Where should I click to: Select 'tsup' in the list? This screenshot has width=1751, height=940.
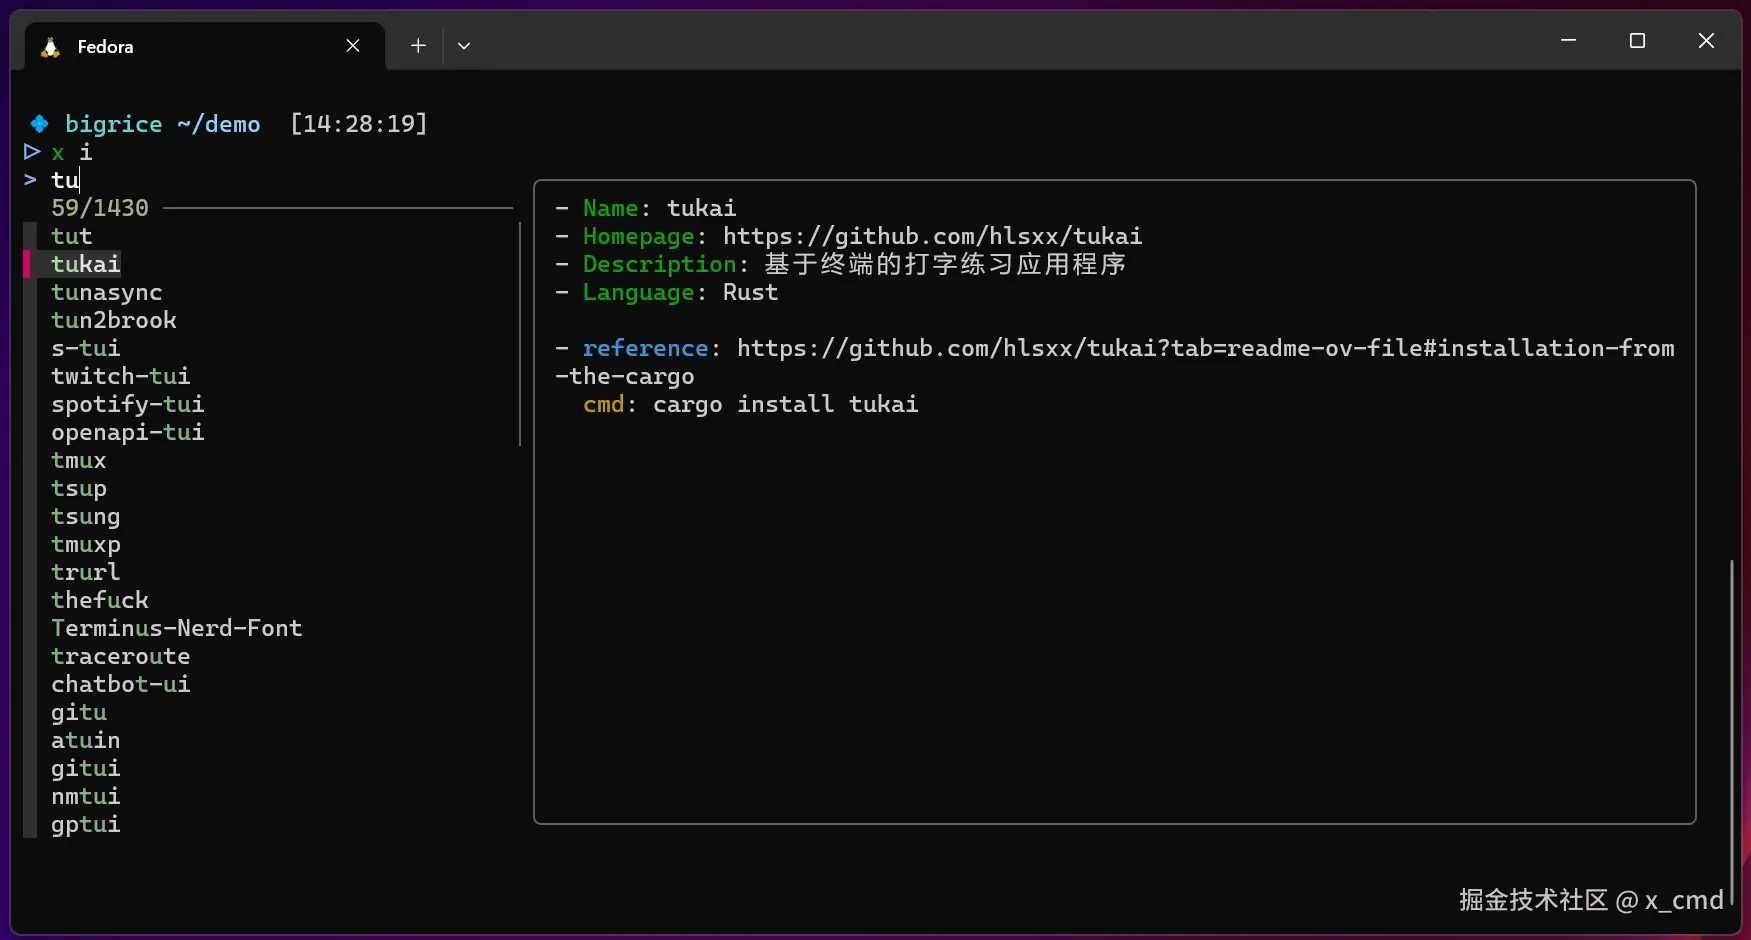[x=79, y=488]
